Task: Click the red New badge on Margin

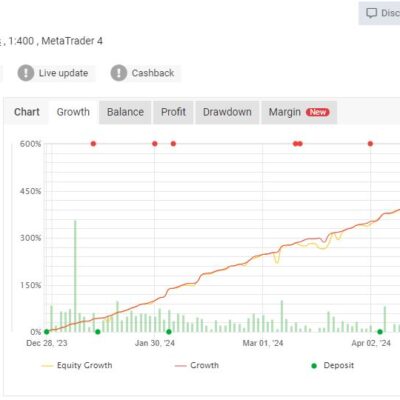Action: point(318,112)
